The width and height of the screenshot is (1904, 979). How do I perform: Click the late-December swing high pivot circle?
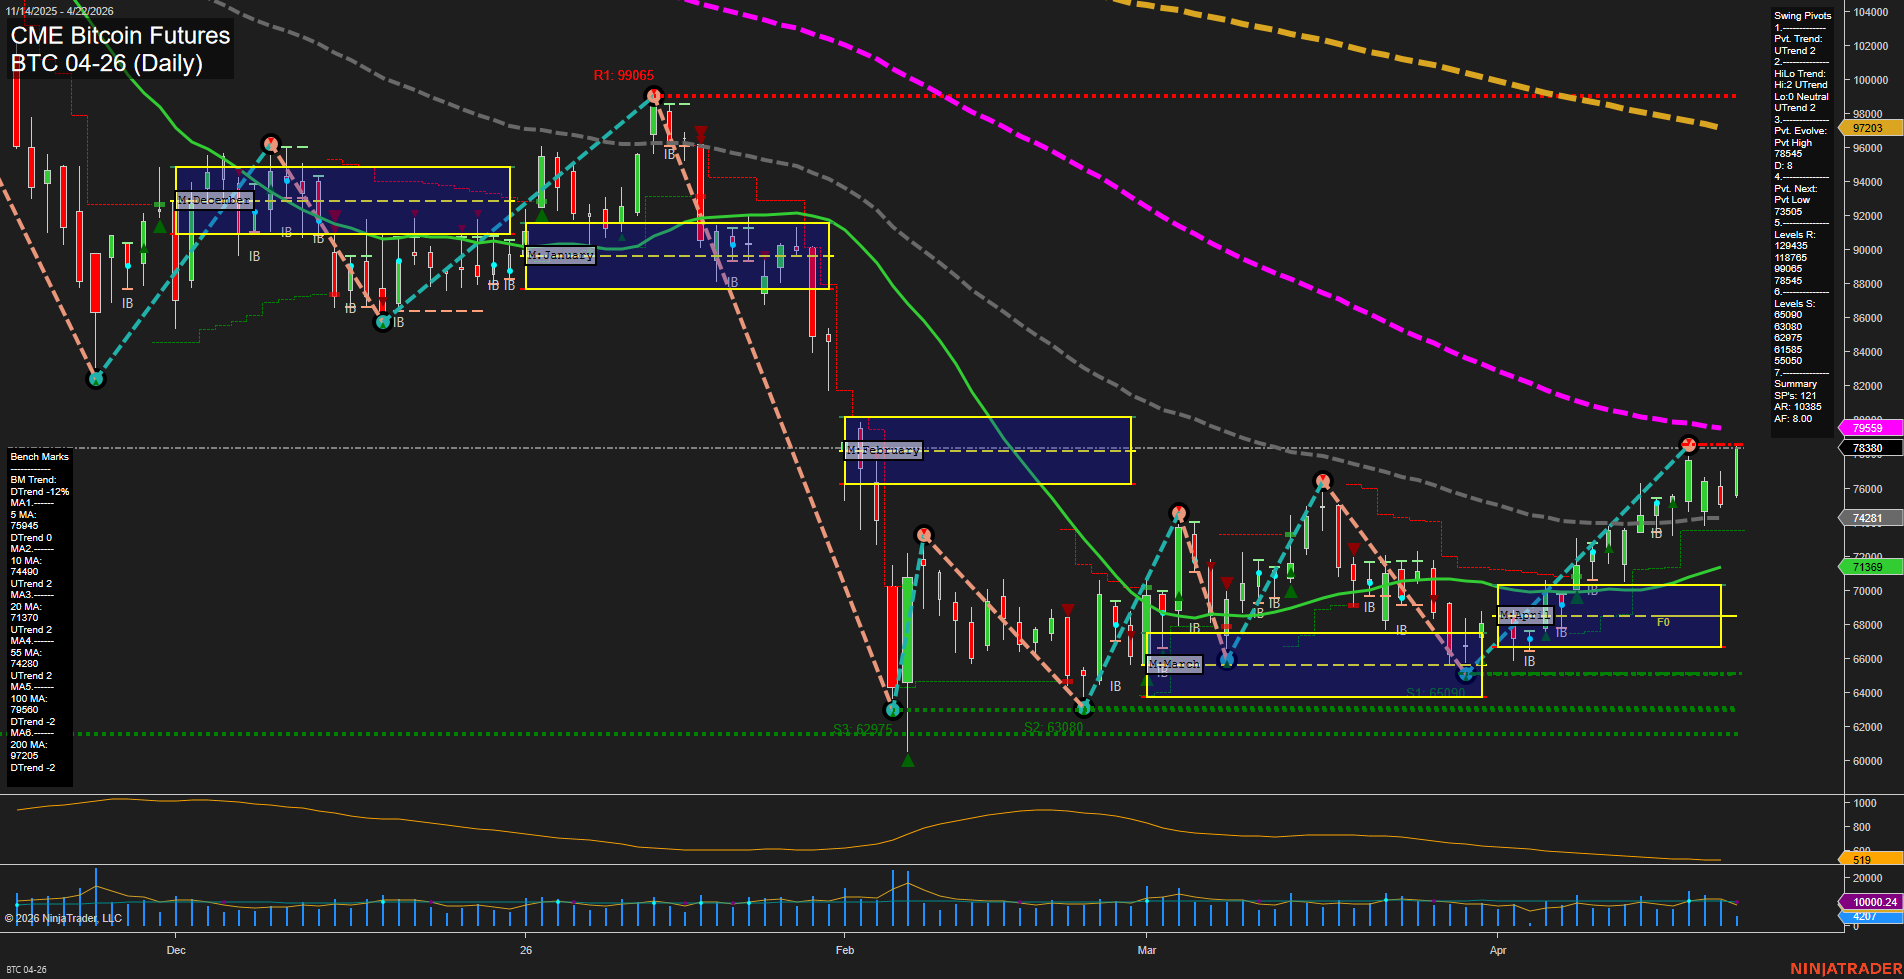270,143
